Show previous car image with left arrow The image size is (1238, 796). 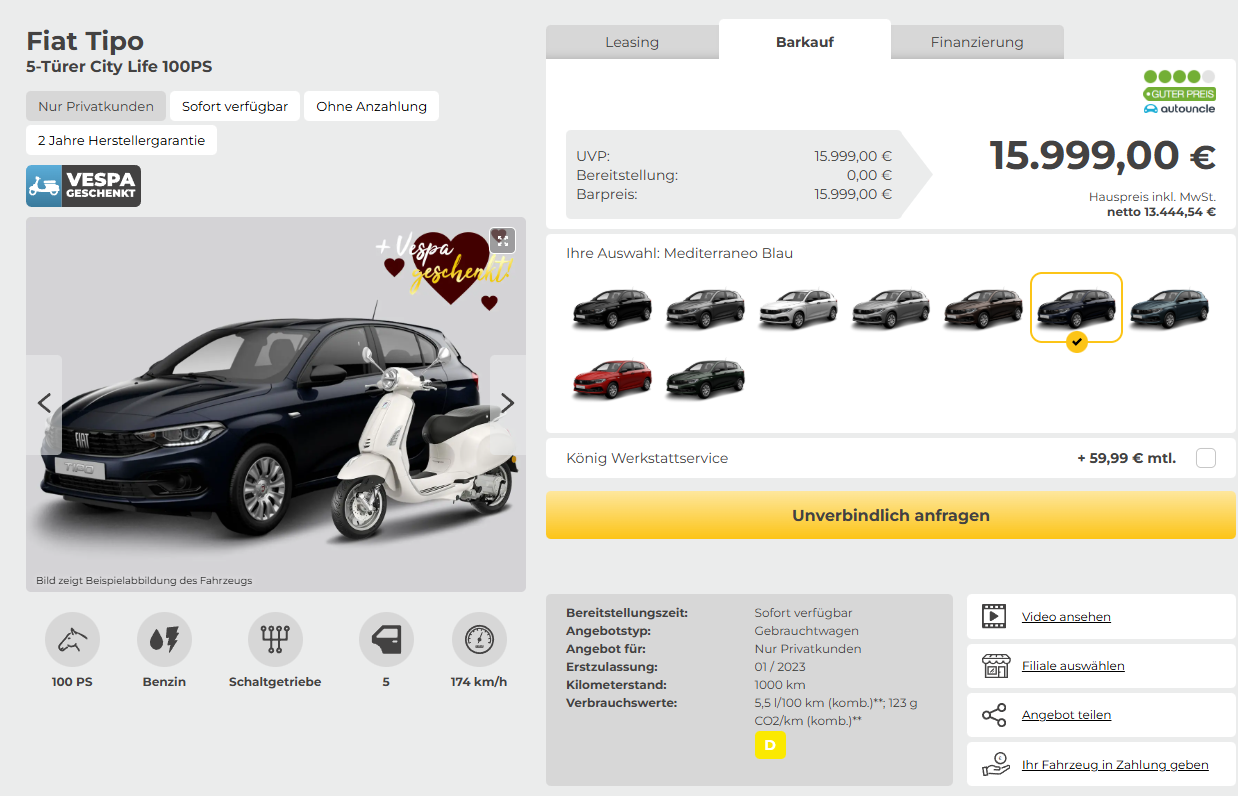(44, 403)
